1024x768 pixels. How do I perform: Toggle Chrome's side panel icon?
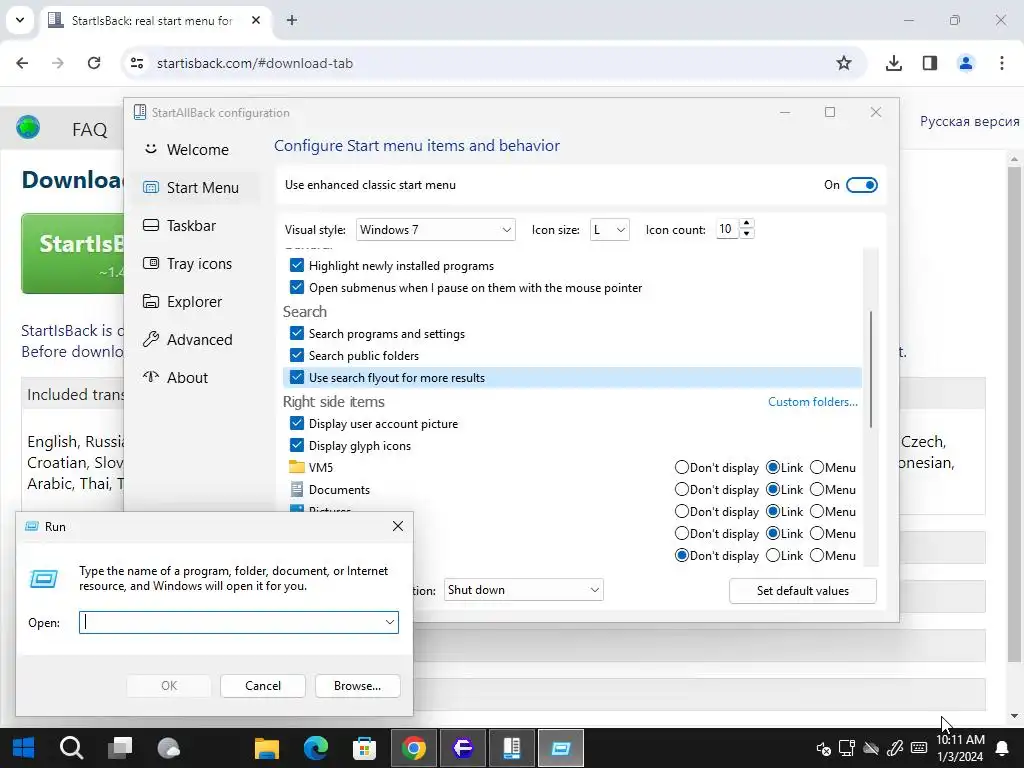point(929,63)
